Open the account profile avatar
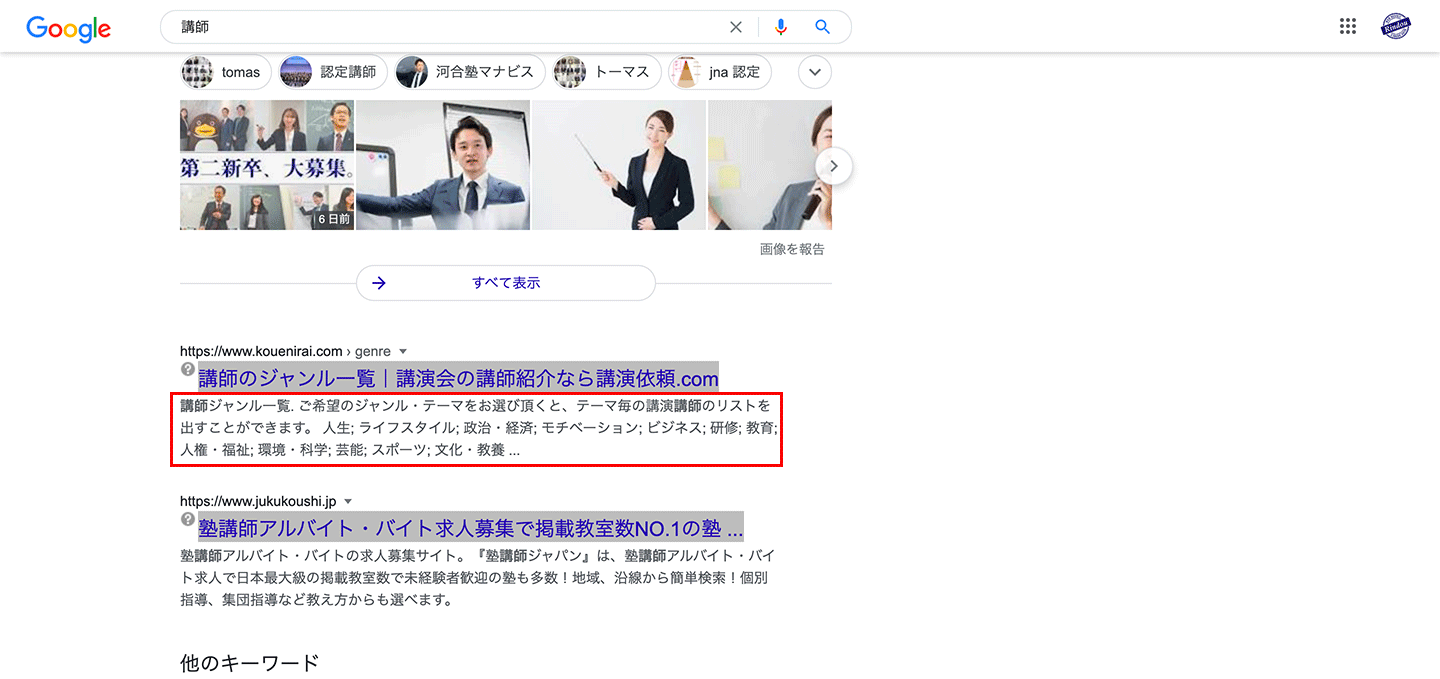Screen dimensions: 1440x679 coord(1396,27)
